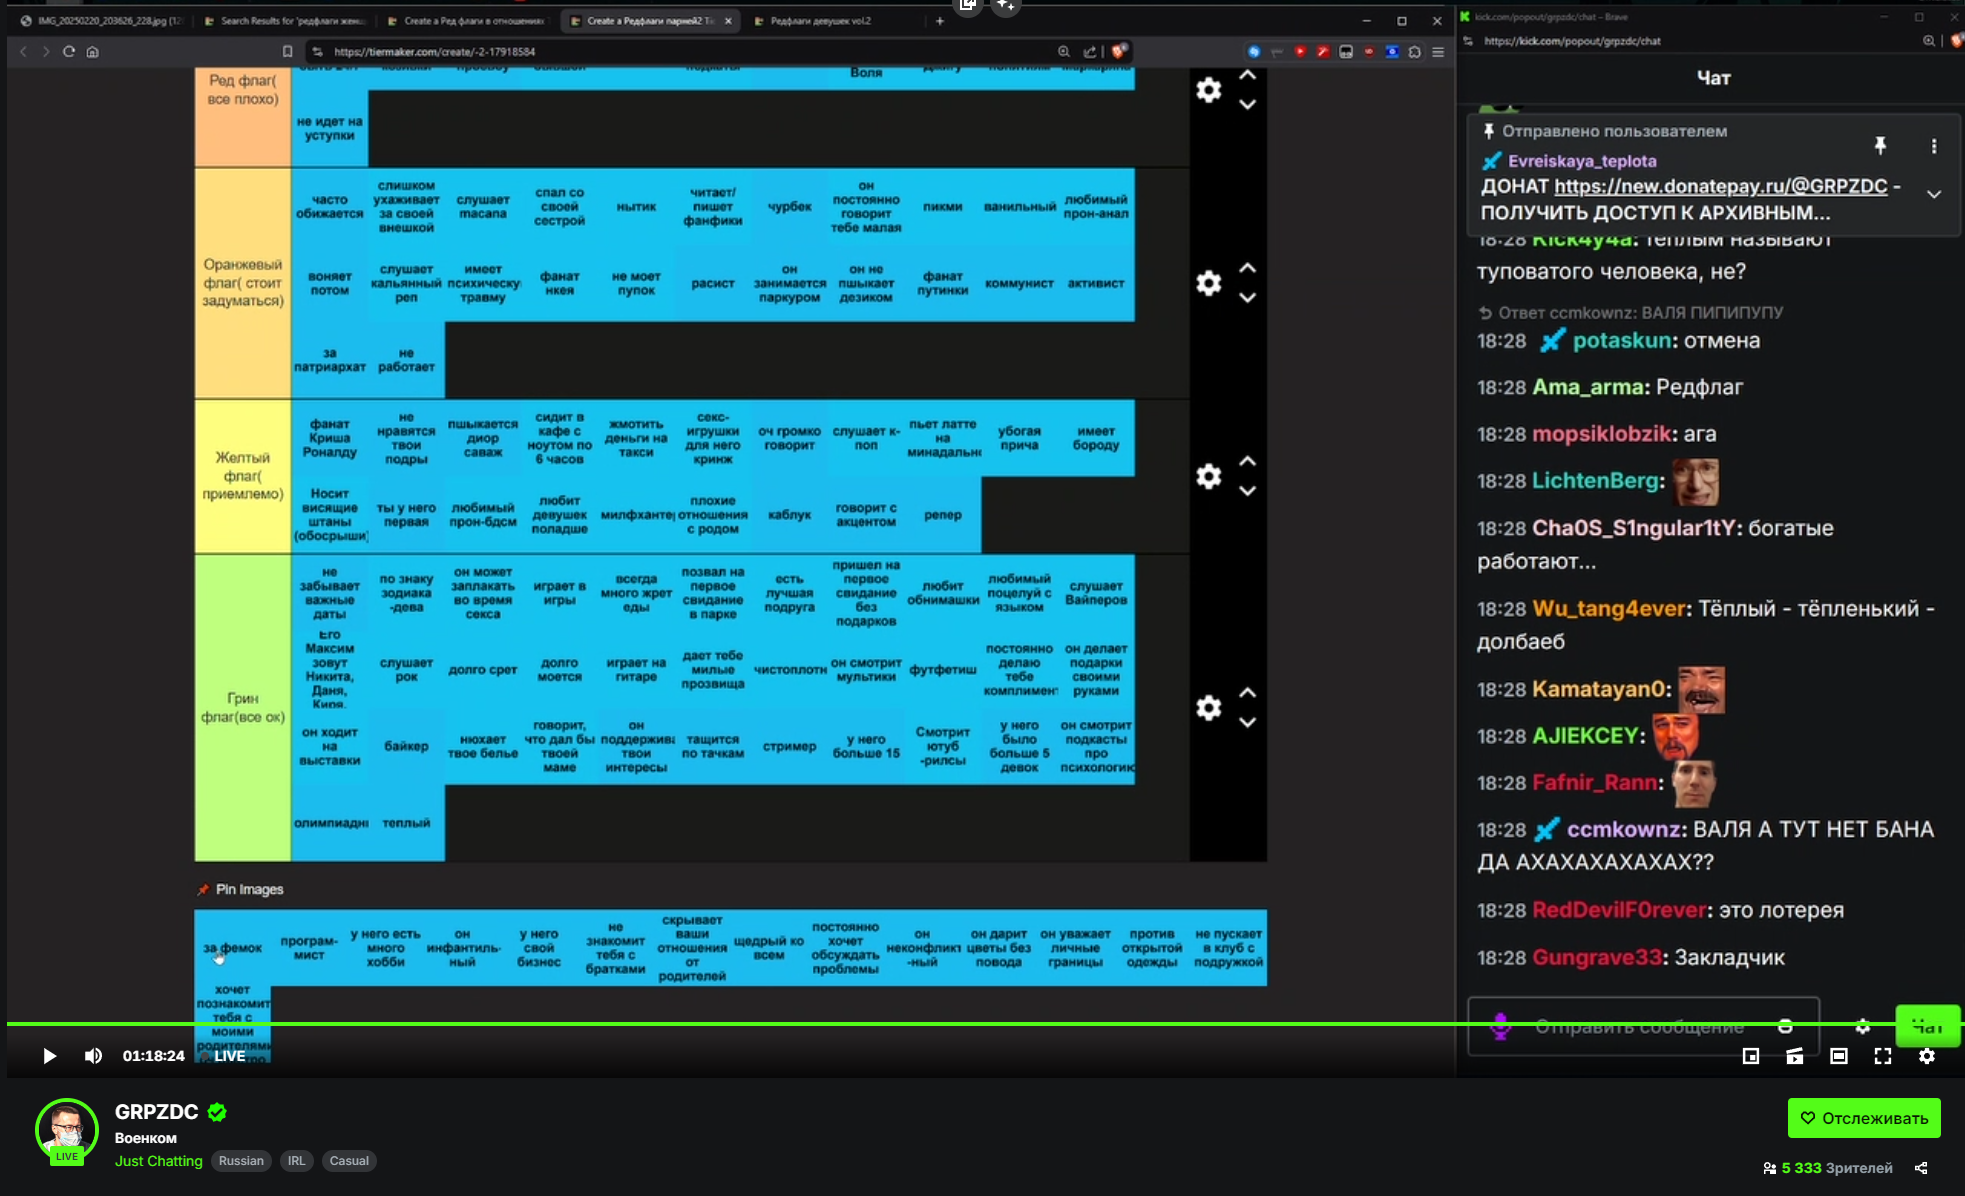Open chat settings gear beside input
Image resolution: width=1965 pixels, height=1196 pixels.
click(1862, 1026)
